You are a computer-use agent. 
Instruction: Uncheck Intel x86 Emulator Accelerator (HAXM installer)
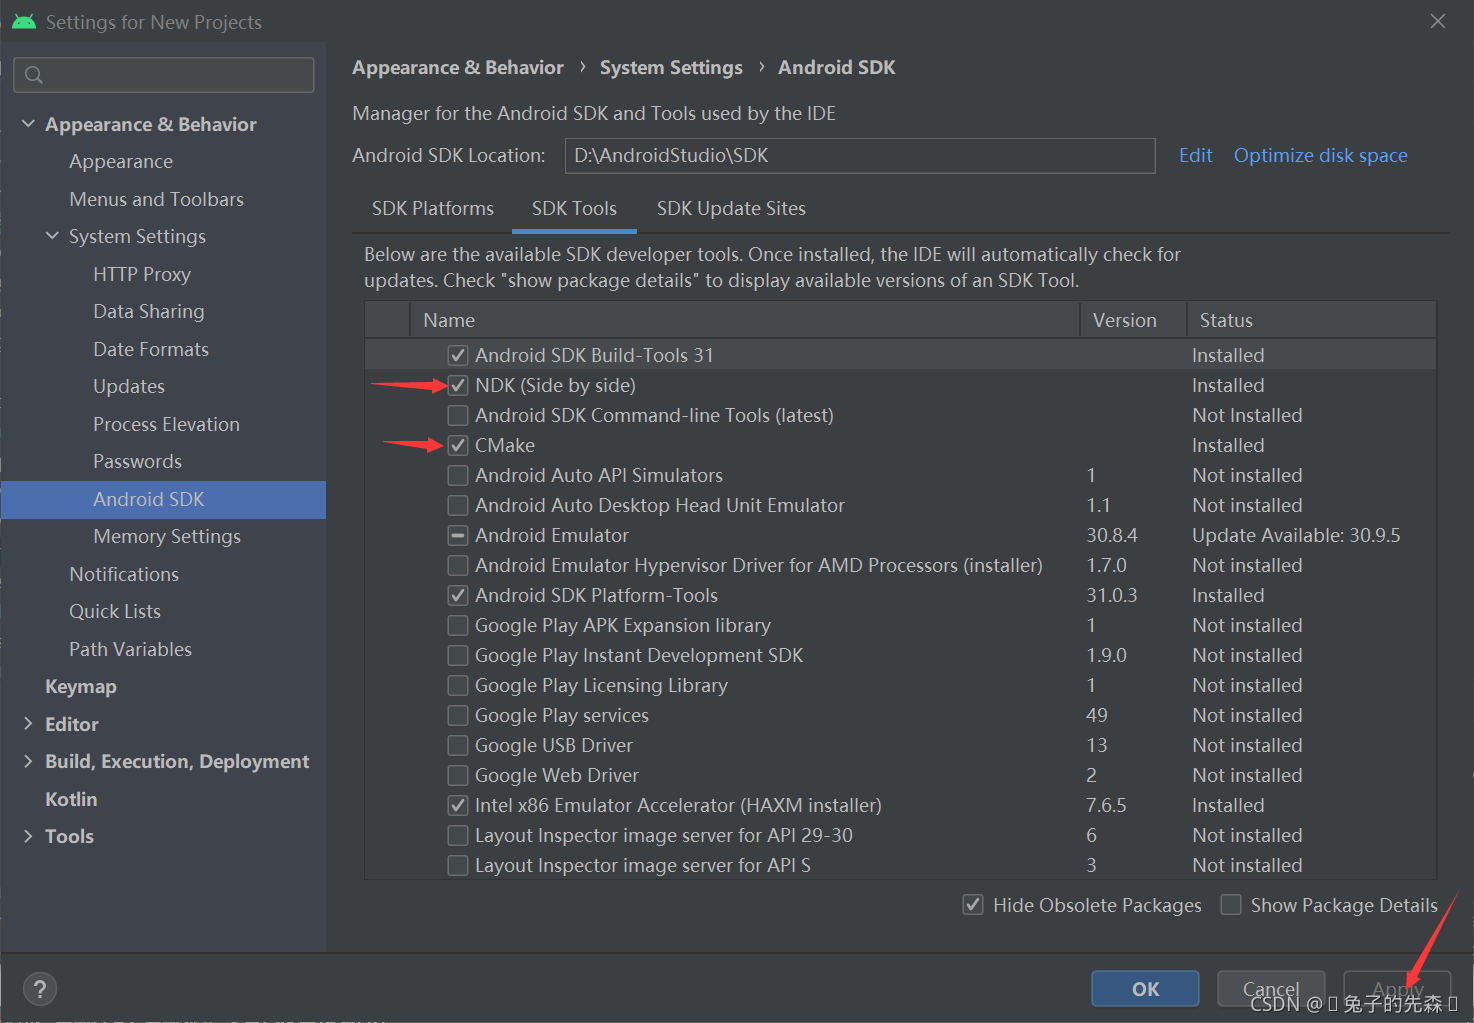[x=458, y=805]
